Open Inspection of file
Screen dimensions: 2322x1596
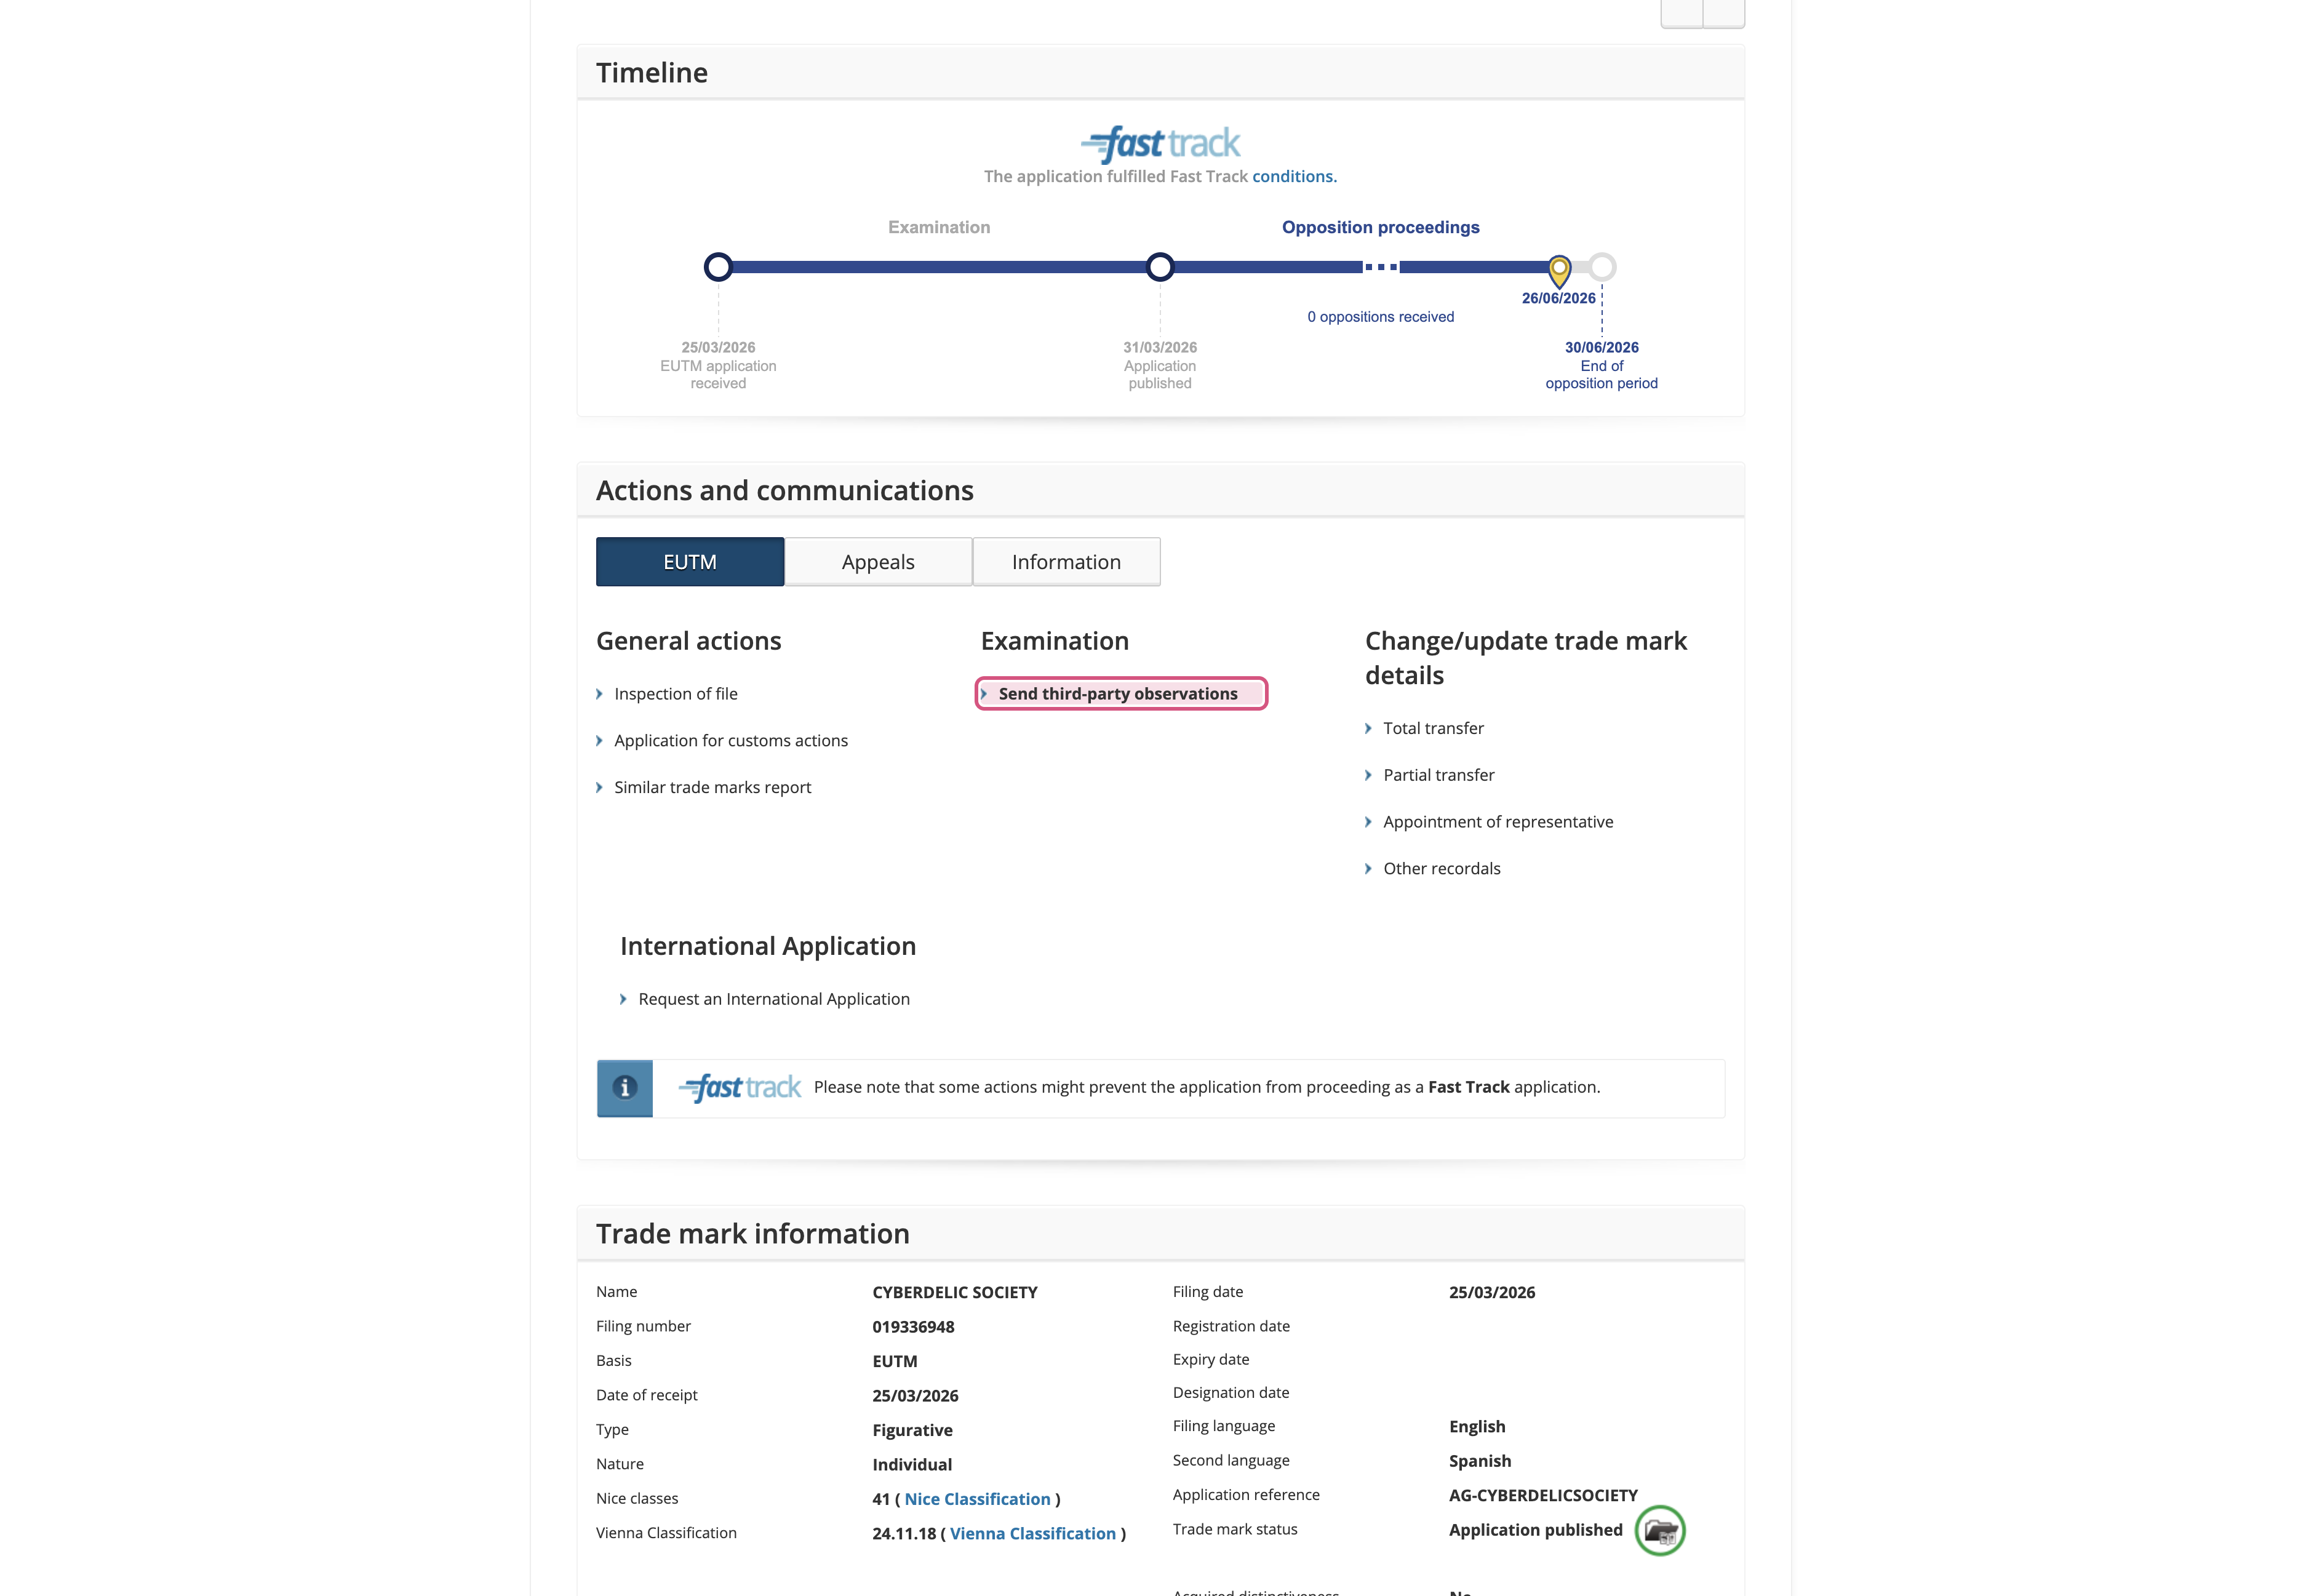[x=676, y=694]
